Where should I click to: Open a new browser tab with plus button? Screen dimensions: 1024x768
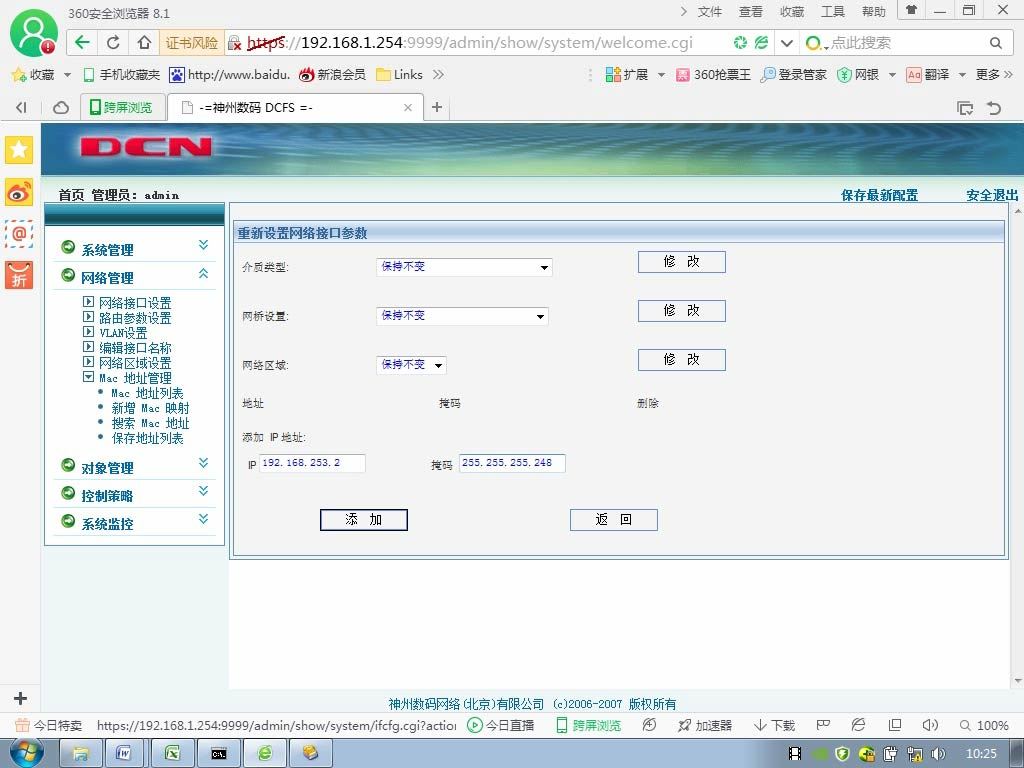pos(437,107)
